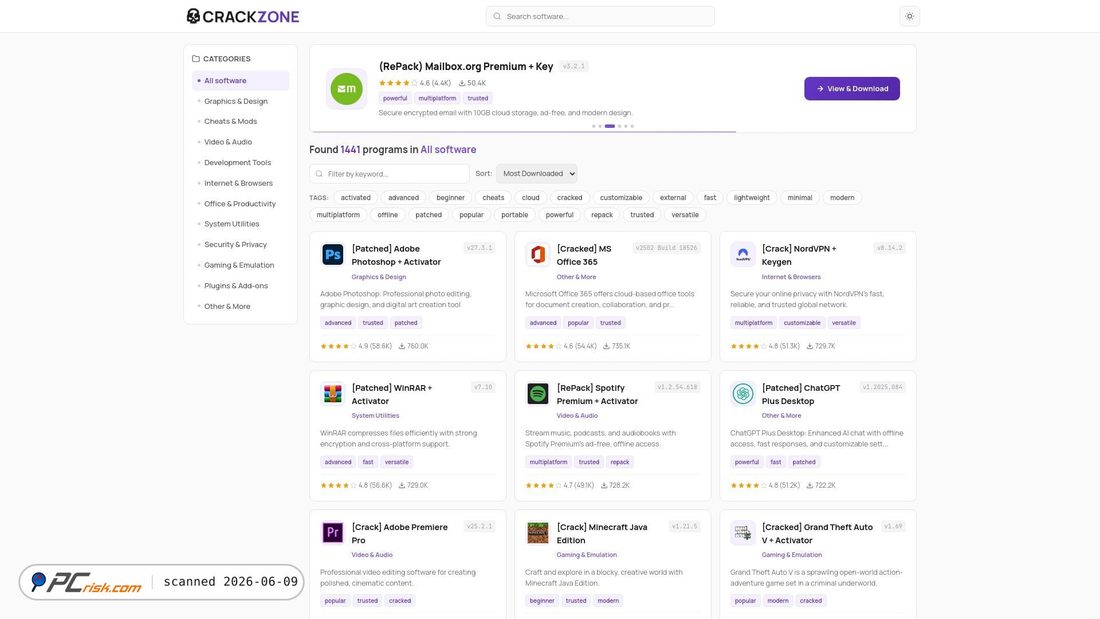Open the Minecraft Java Edition icon
The height and width of the screenshot is (619, 1100).
537,533
